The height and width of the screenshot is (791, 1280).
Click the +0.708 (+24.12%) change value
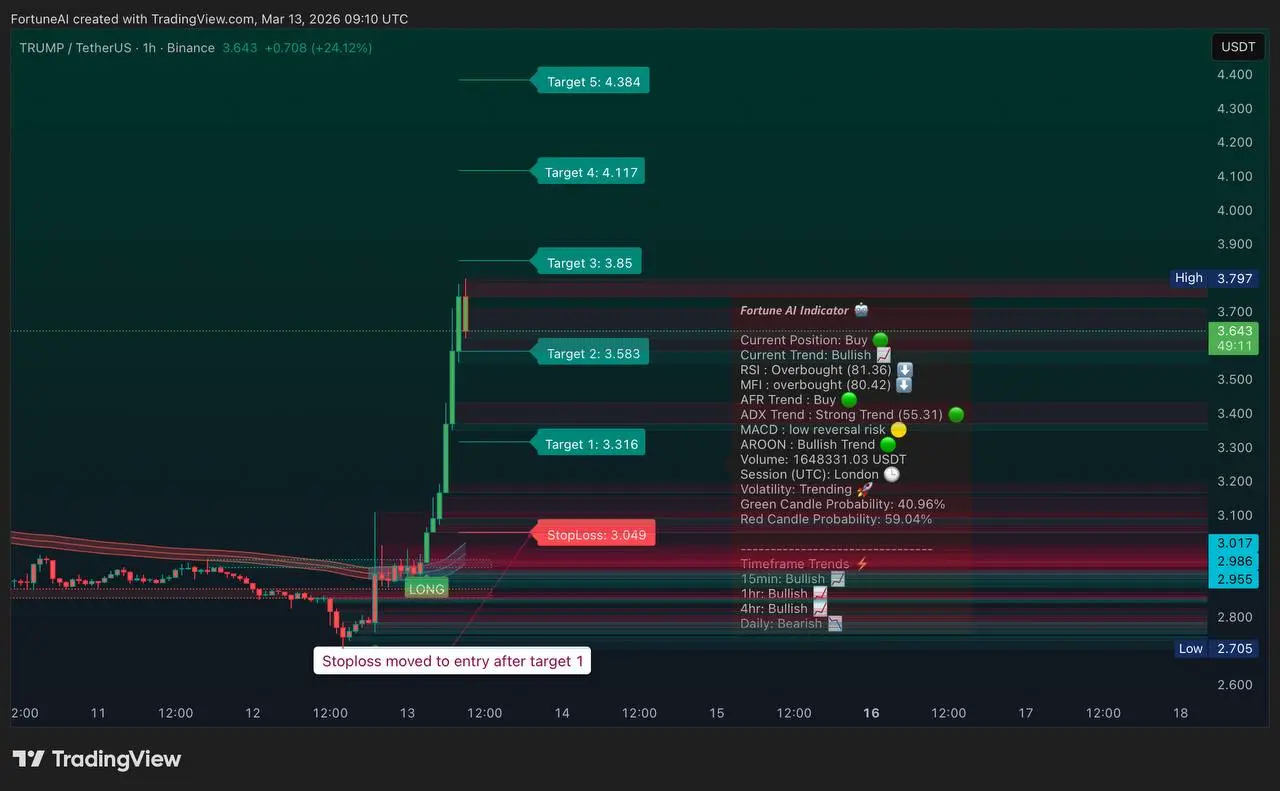pyautogui.click(x=318, y=48)
